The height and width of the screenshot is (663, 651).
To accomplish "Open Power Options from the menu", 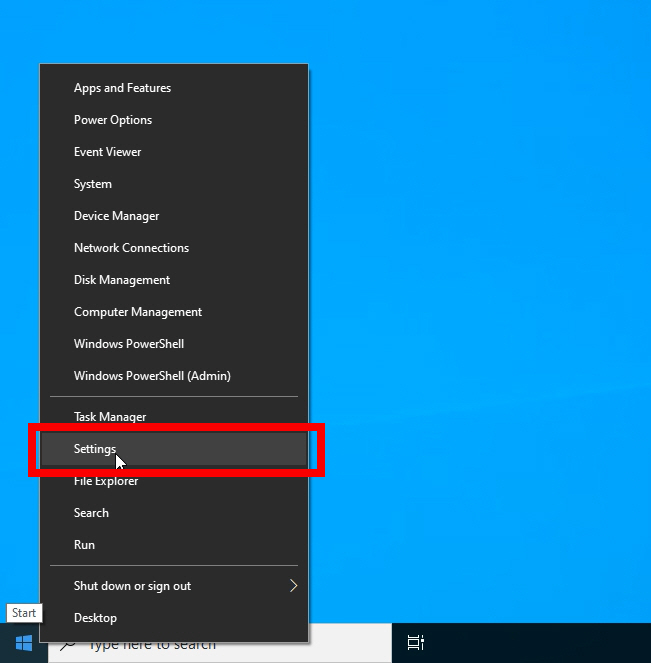I will (174, 120).
